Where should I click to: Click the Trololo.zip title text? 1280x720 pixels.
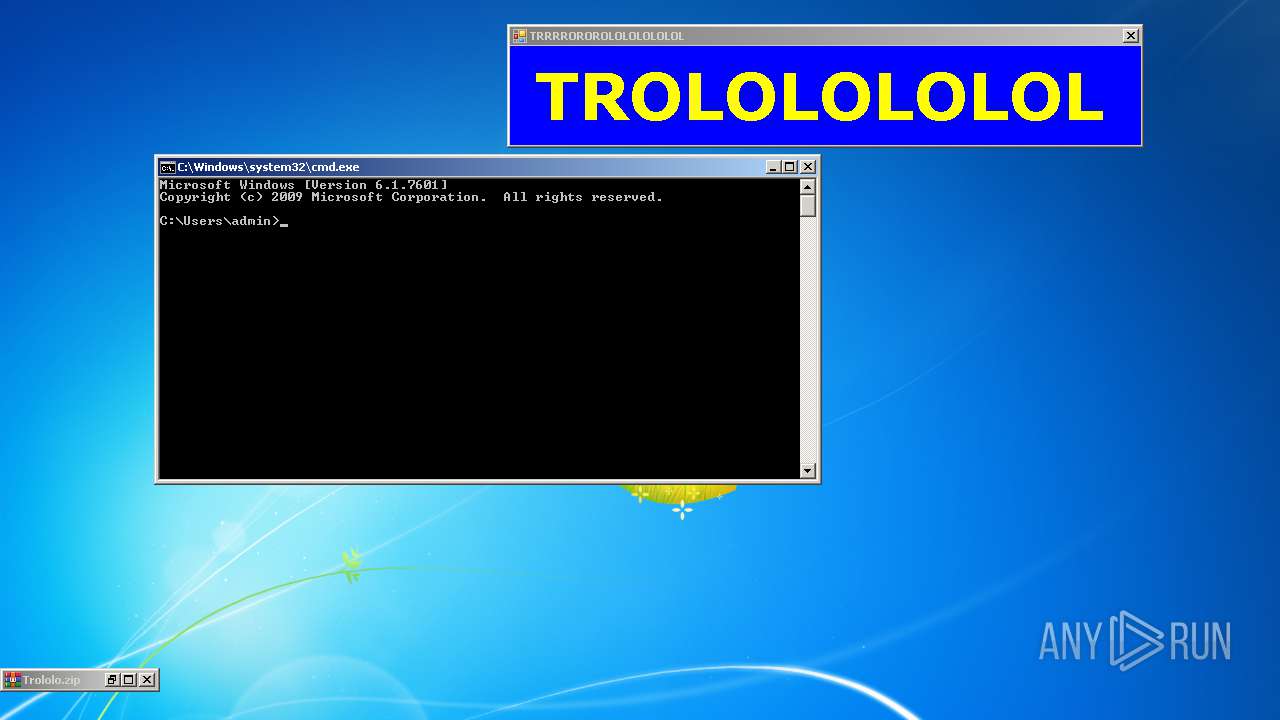coord(51,680)
